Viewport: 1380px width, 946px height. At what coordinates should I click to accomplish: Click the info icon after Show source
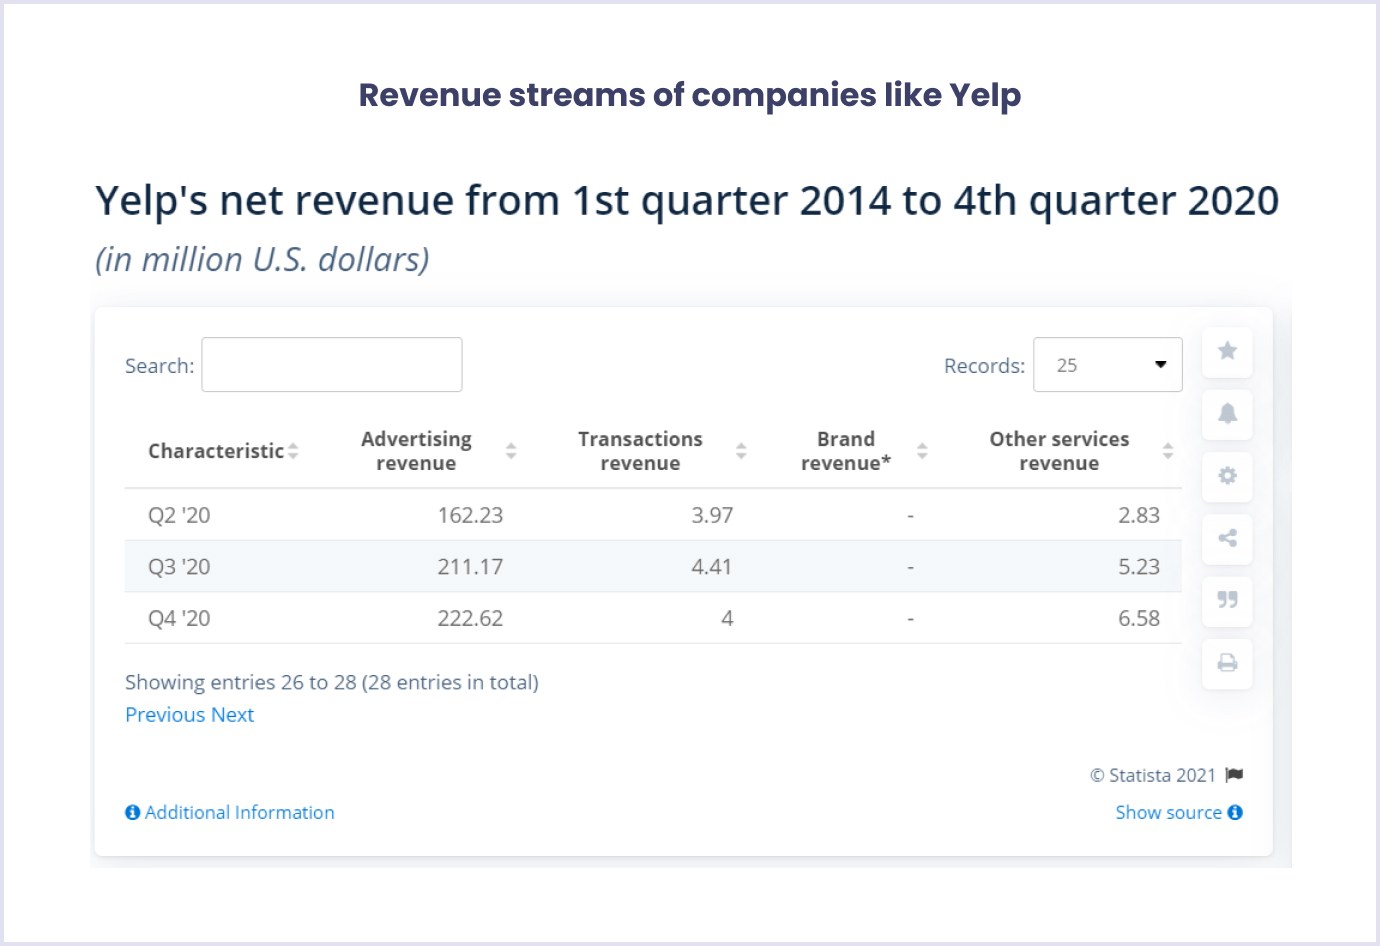pos(1235,812)
